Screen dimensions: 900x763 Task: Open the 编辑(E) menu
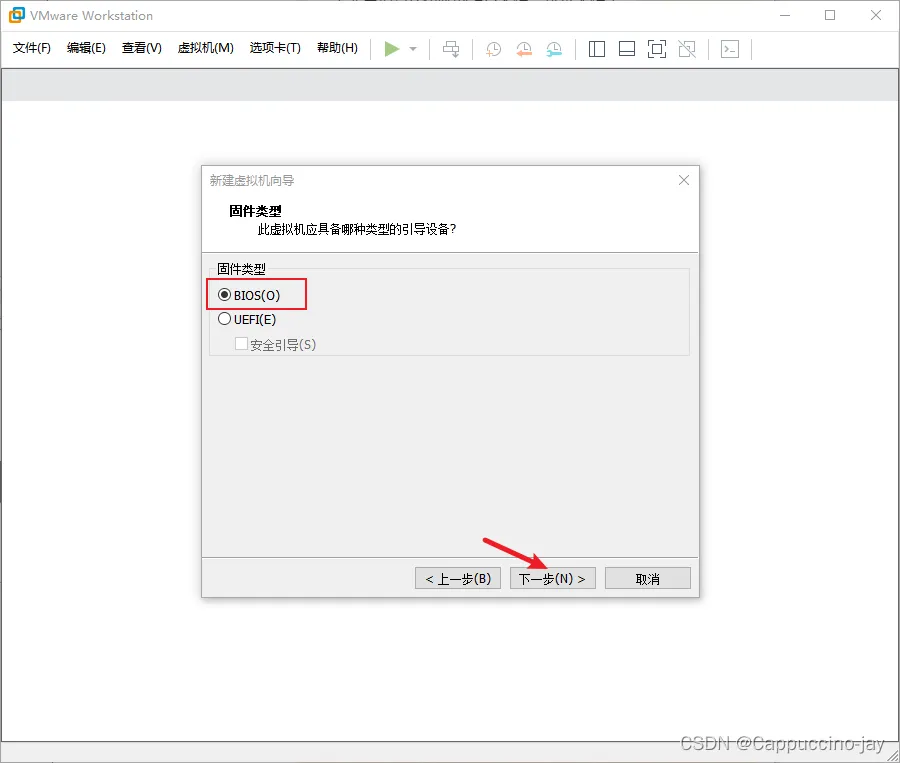tap(86, 48)
